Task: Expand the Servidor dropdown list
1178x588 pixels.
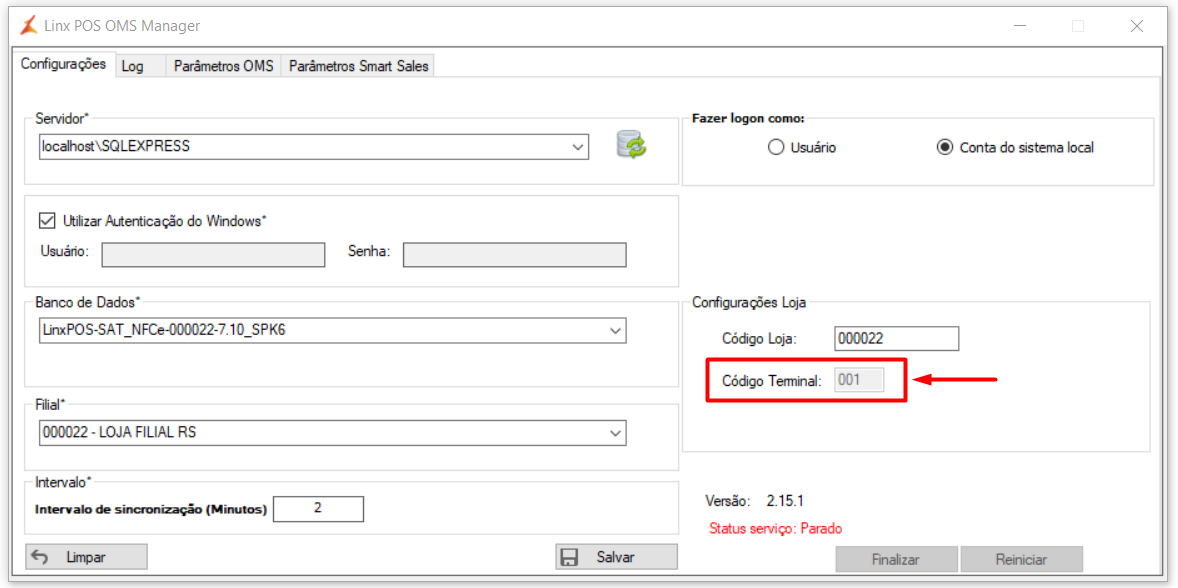Action: pos(578,147)
